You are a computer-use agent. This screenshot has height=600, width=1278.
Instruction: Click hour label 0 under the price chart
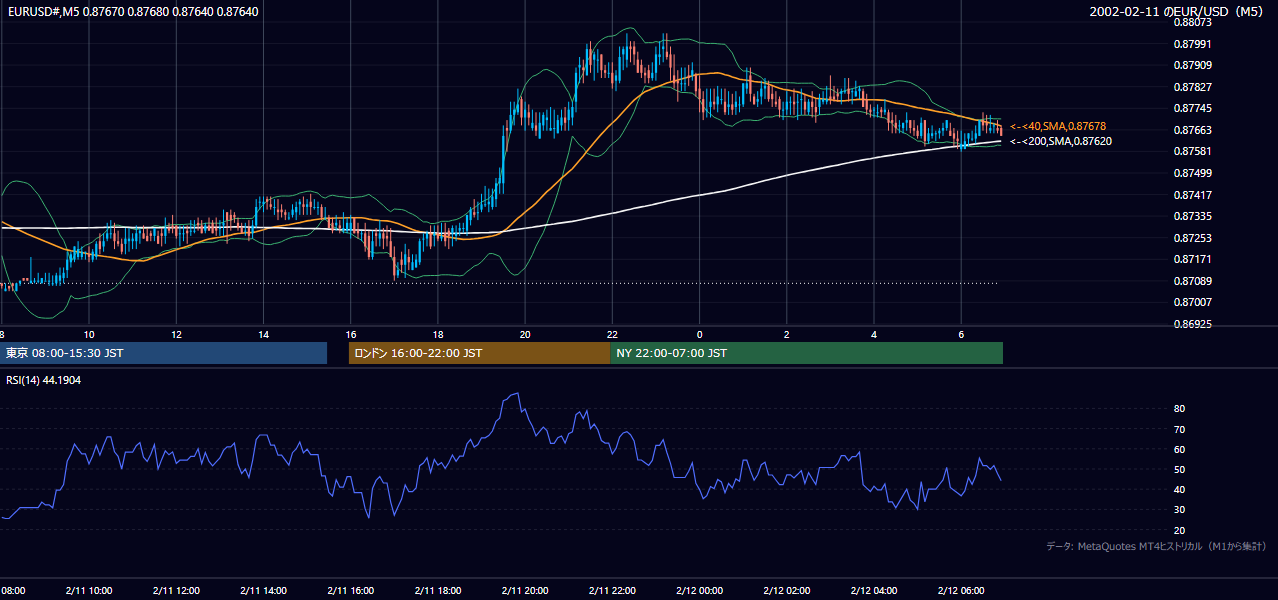coord(700,334)
